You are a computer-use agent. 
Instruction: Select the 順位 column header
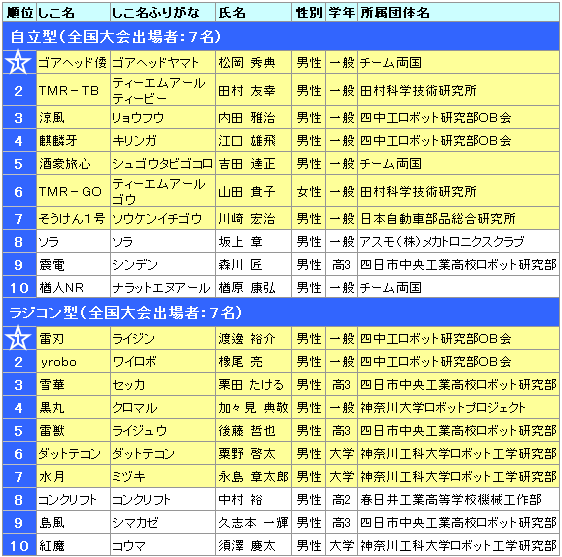pyautogui.click(x=20, y=13)
